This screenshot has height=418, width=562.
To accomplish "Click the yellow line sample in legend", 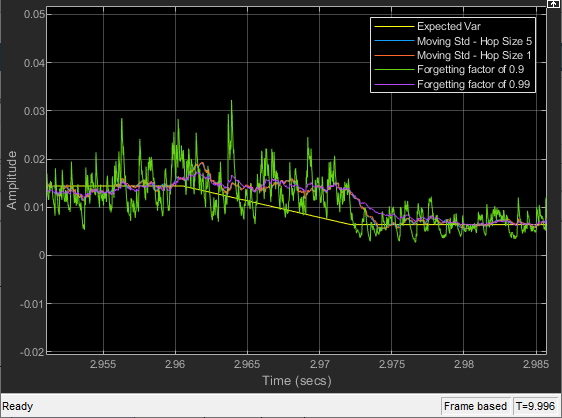I will [394, 27].
